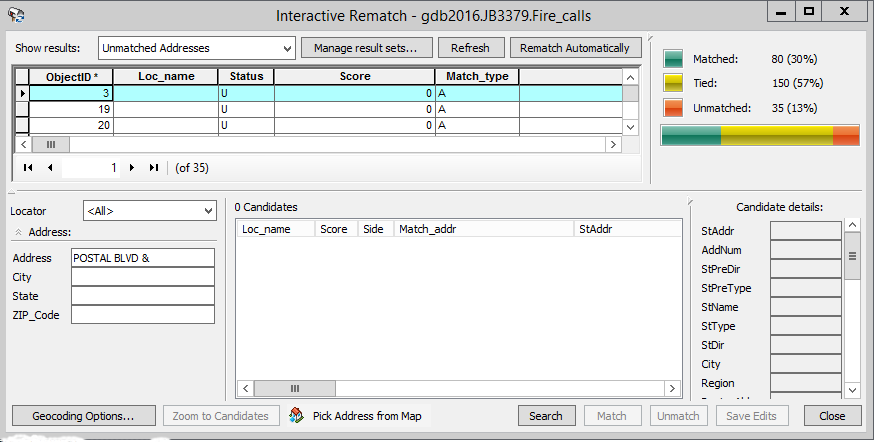Open Geocoding Options
Image resolution: width=875 pixels, height=442 pixels.
pos(83,416)
